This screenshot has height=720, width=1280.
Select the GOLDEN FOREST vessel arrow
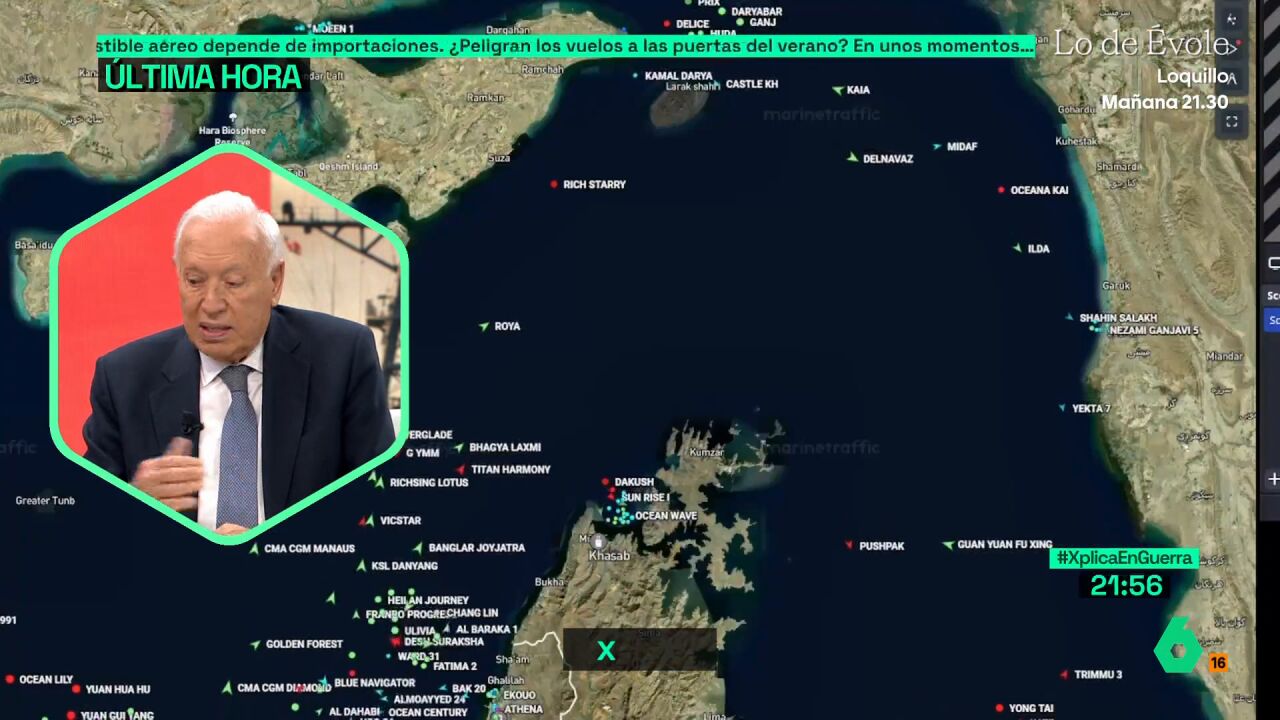pyautogui.click(x=255, y=644)
